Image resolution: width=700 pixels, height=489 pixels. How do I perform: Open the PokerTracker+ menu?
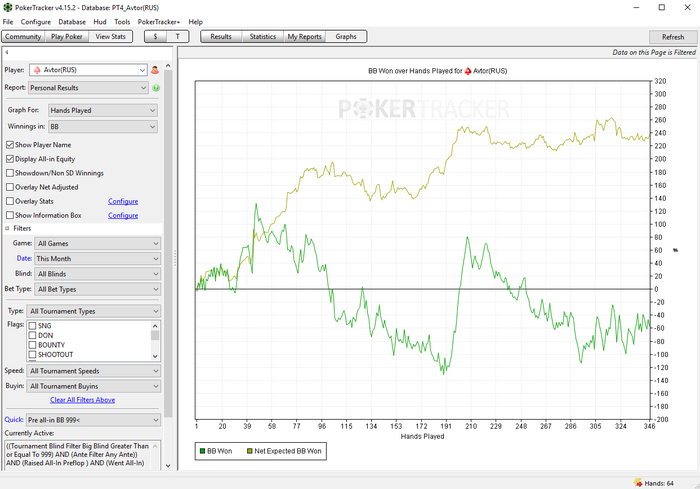click(x=158, y=22)
